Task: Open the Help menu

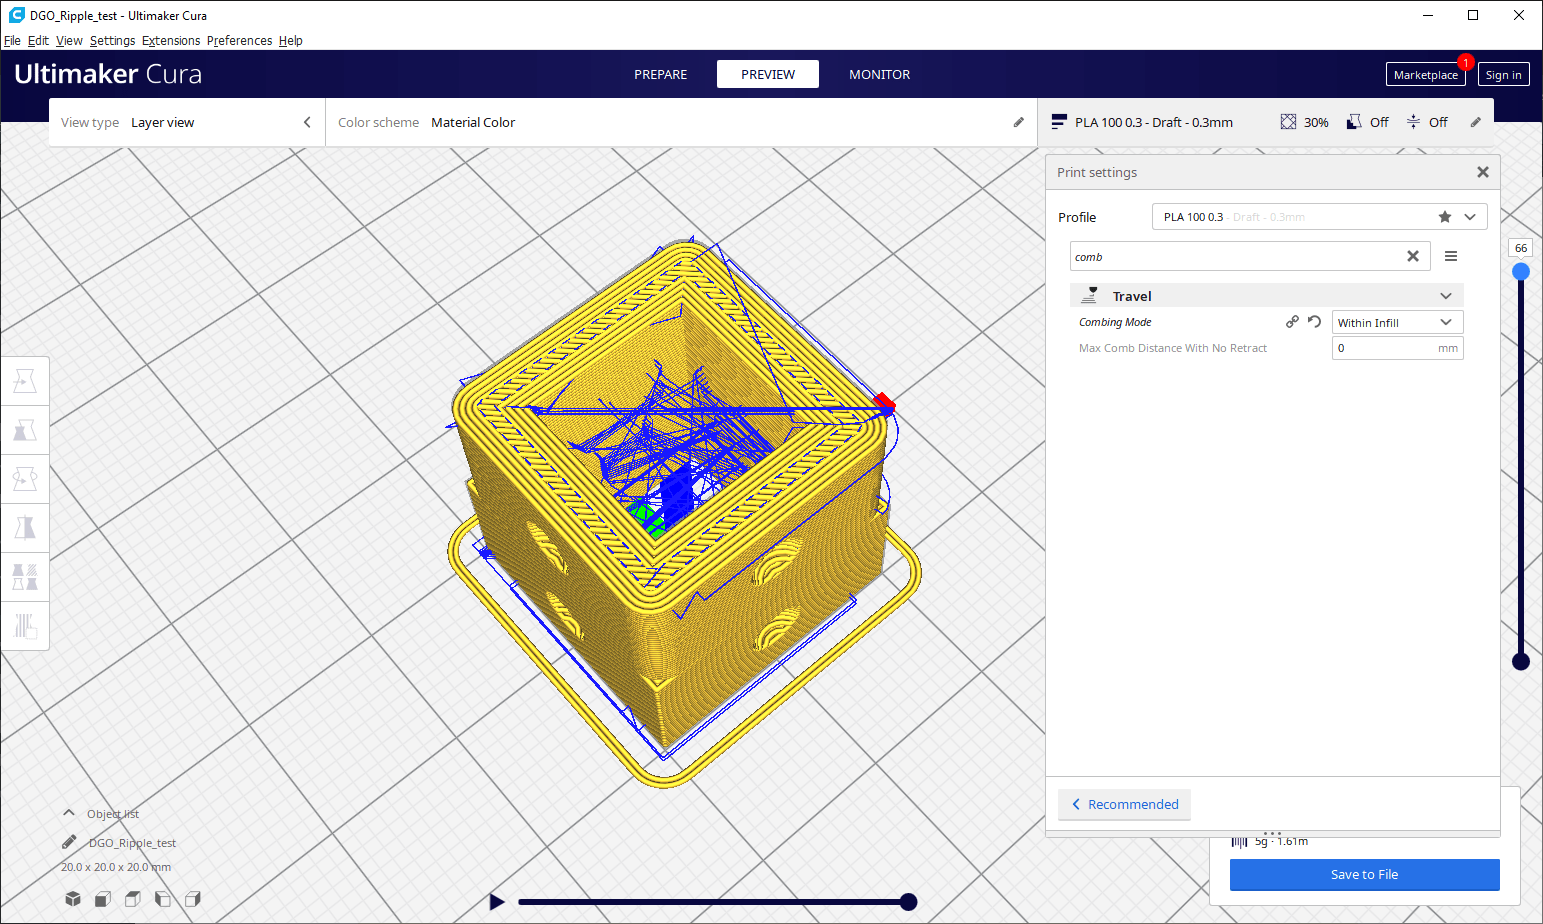Action: point(291,41)
